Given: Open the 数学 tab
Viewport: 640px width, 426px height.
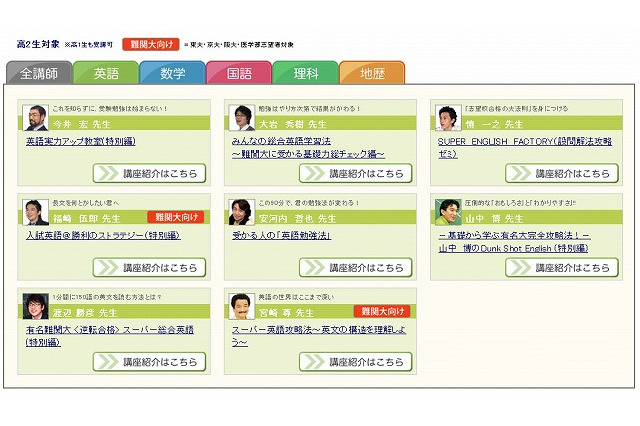Looking at the screenshot, I should [172, 73].
